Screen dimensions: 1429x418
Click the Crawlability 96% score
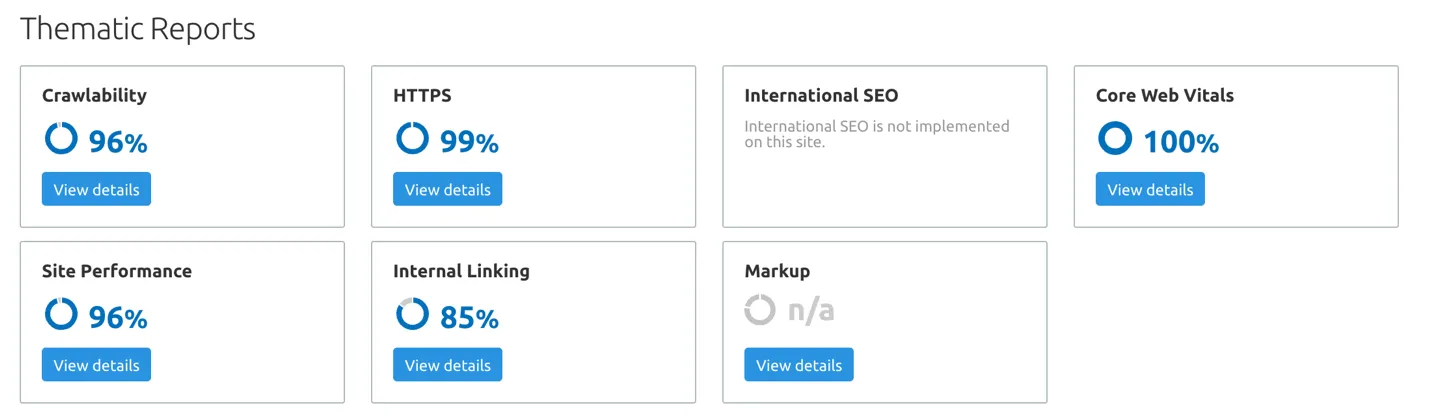(118, 143)
